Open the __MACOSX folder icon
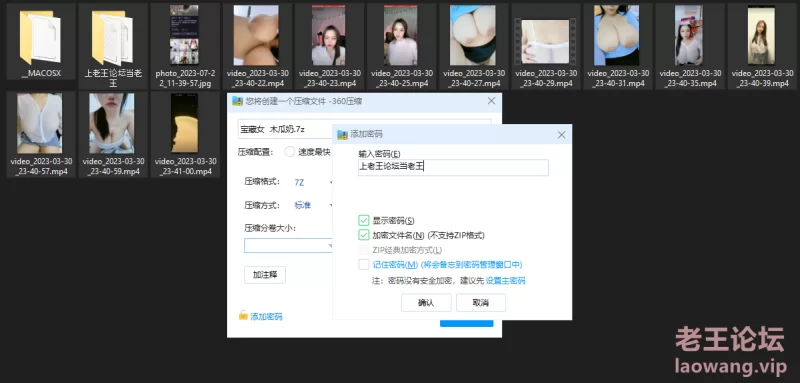 point(41,37)
